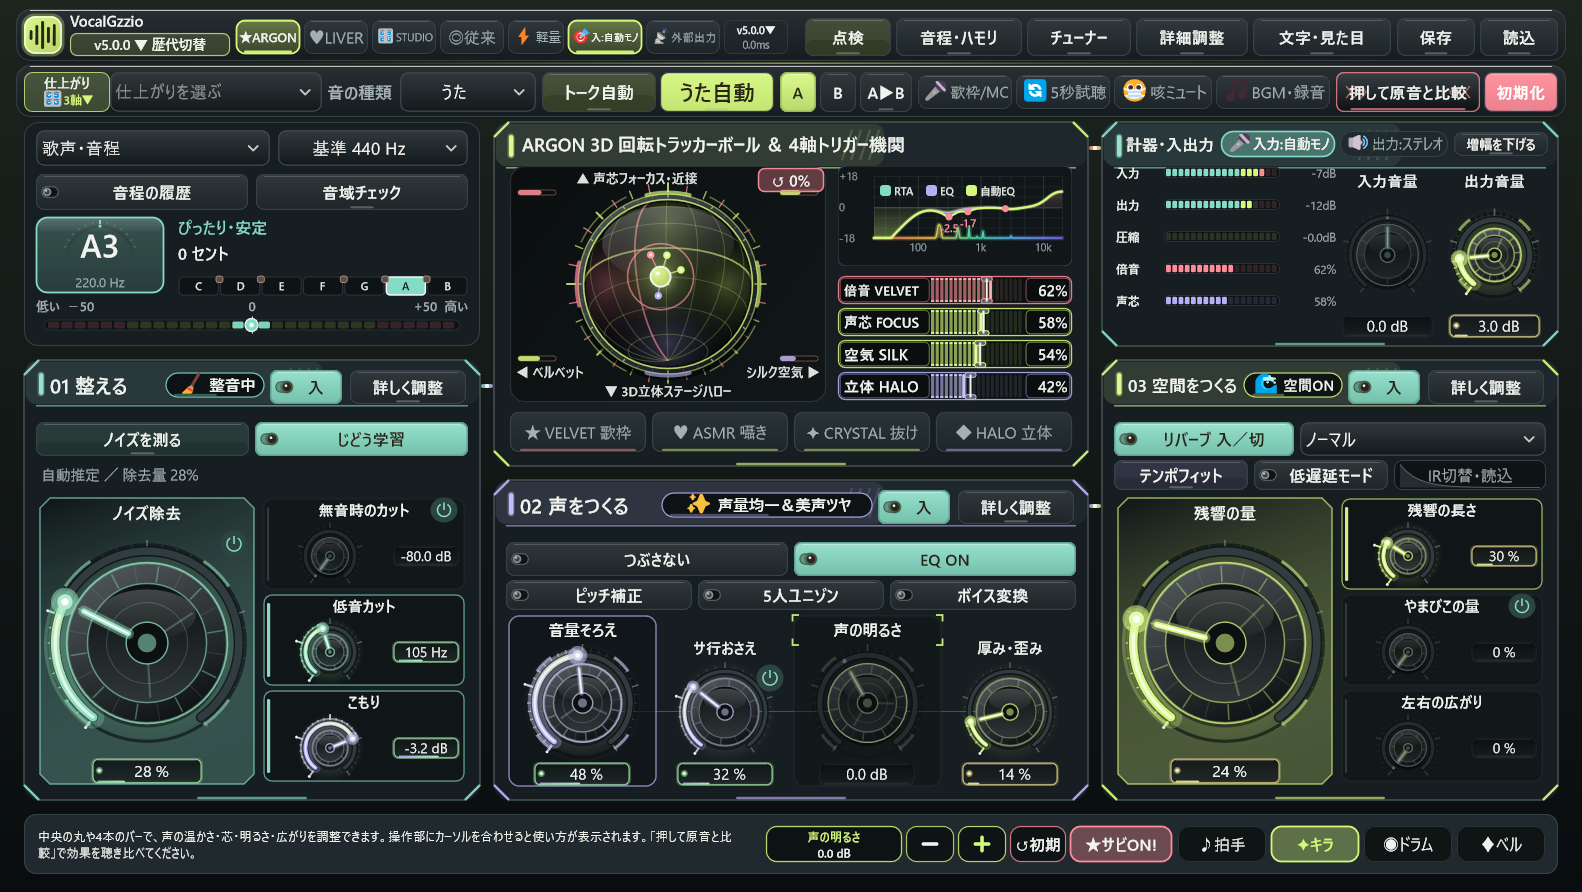Image resolution: width=1582 pixels, height=892 pixels.
Task: Toggle power icon for サ行おさえ
Action: point(770,677)
